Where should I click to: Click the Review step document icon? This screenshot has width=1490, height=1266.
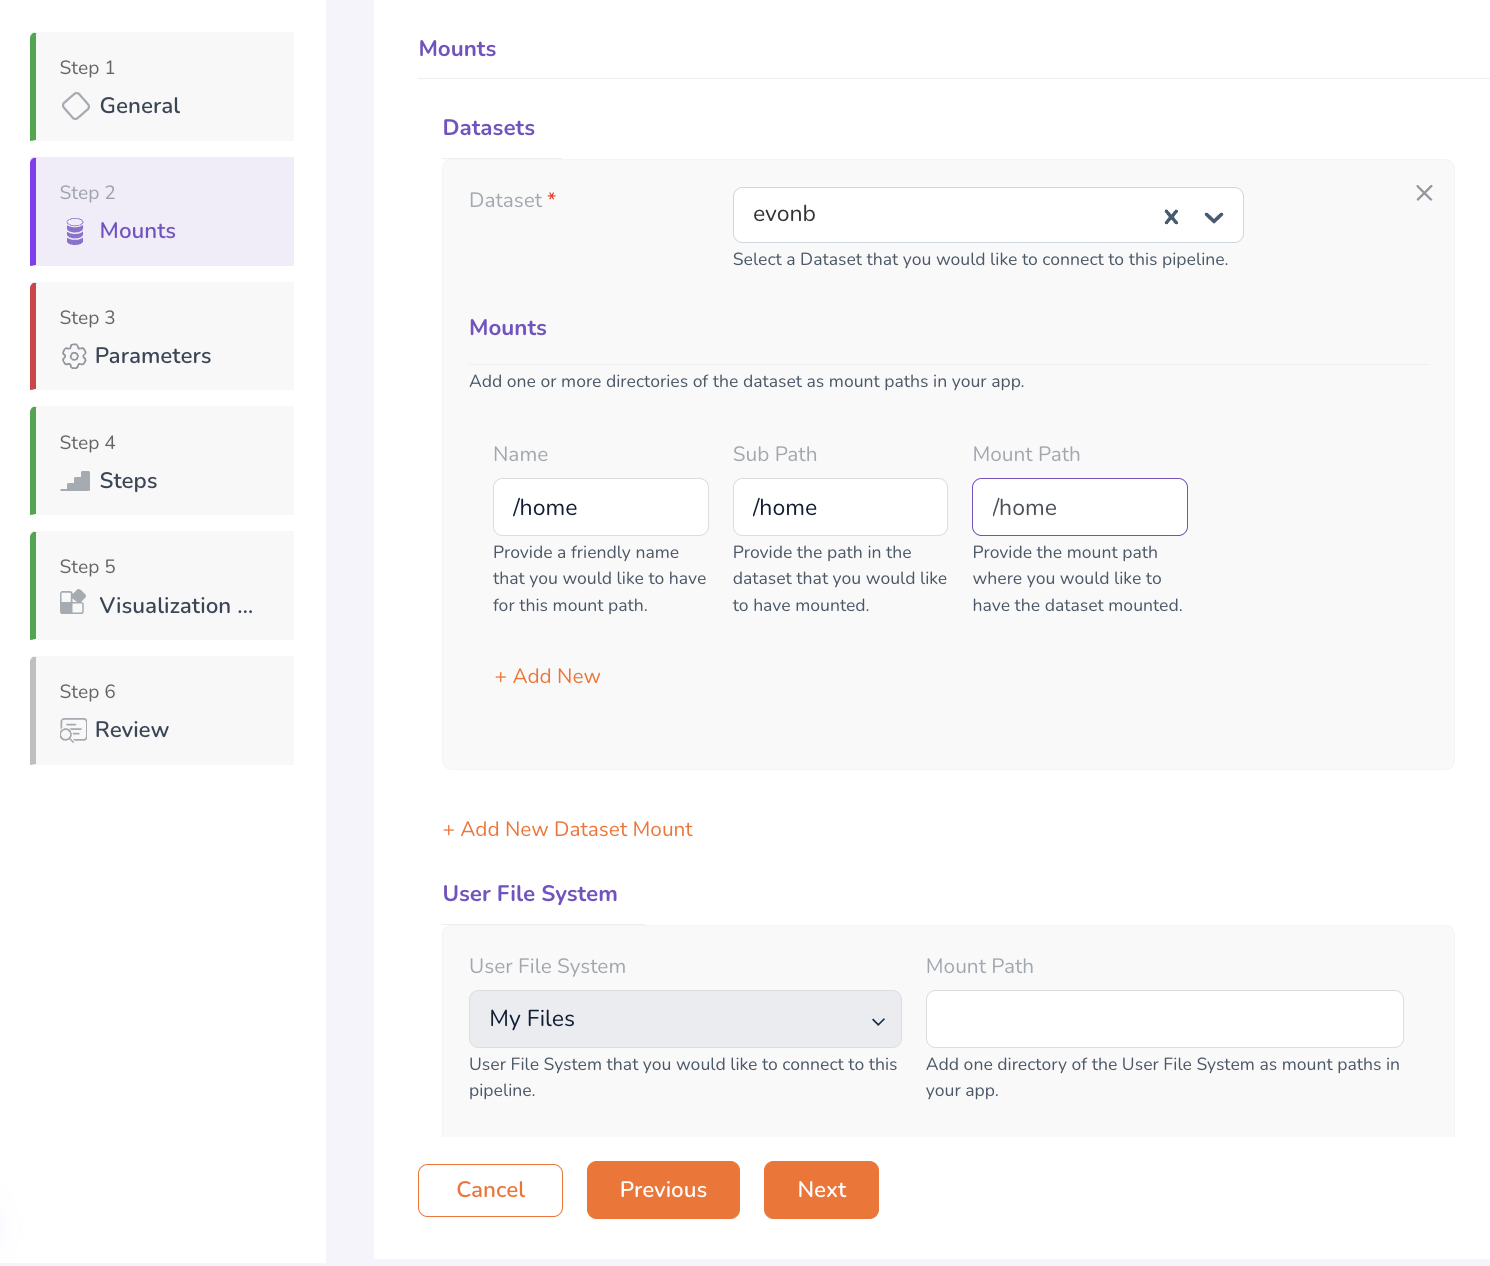(73, 731)
